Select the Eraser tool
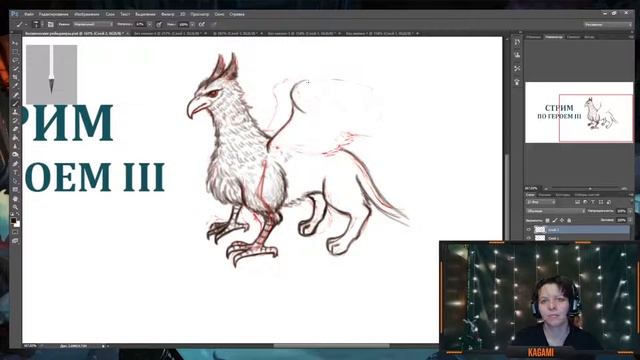This screenshot has width=640, height=360. click(15, 129)
